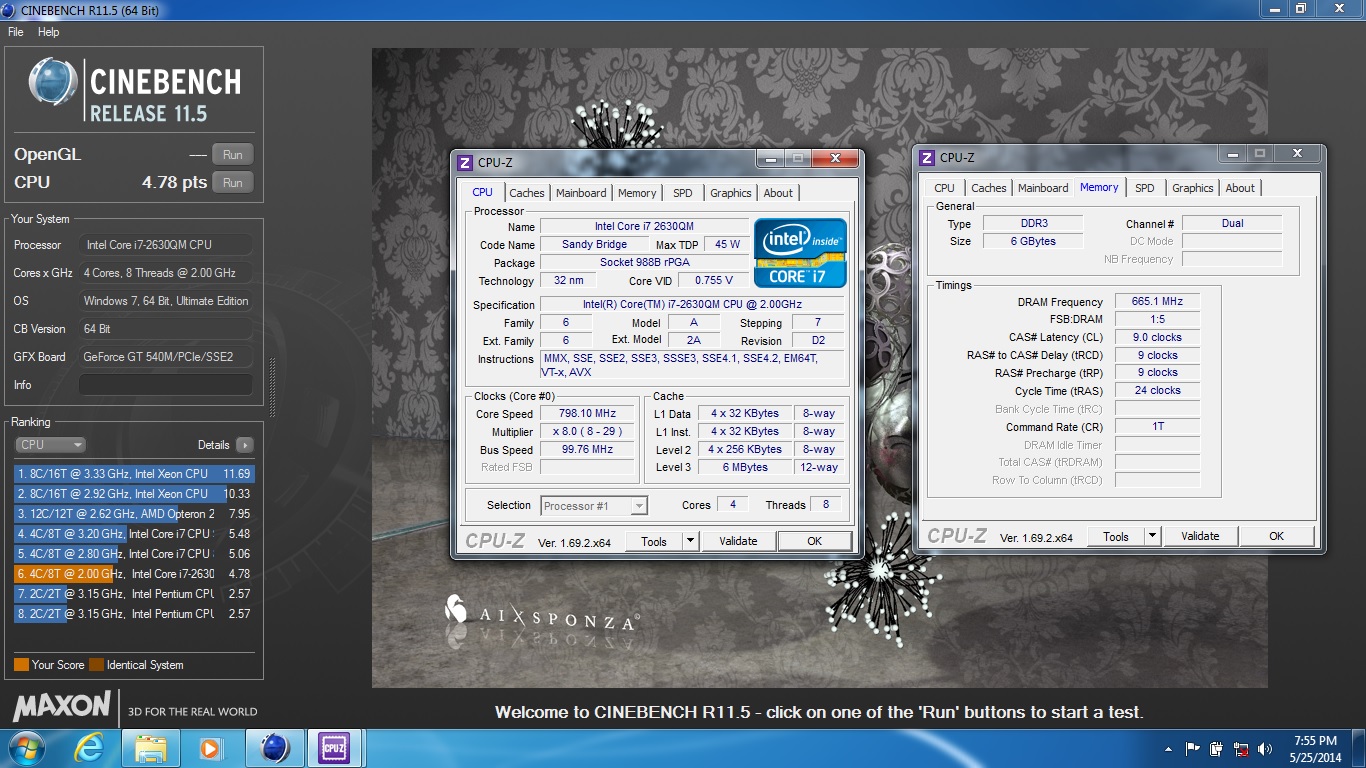Click the Your Score orange legend swatch
Viewport: 1366px width, 768px height.
point(21,665)
